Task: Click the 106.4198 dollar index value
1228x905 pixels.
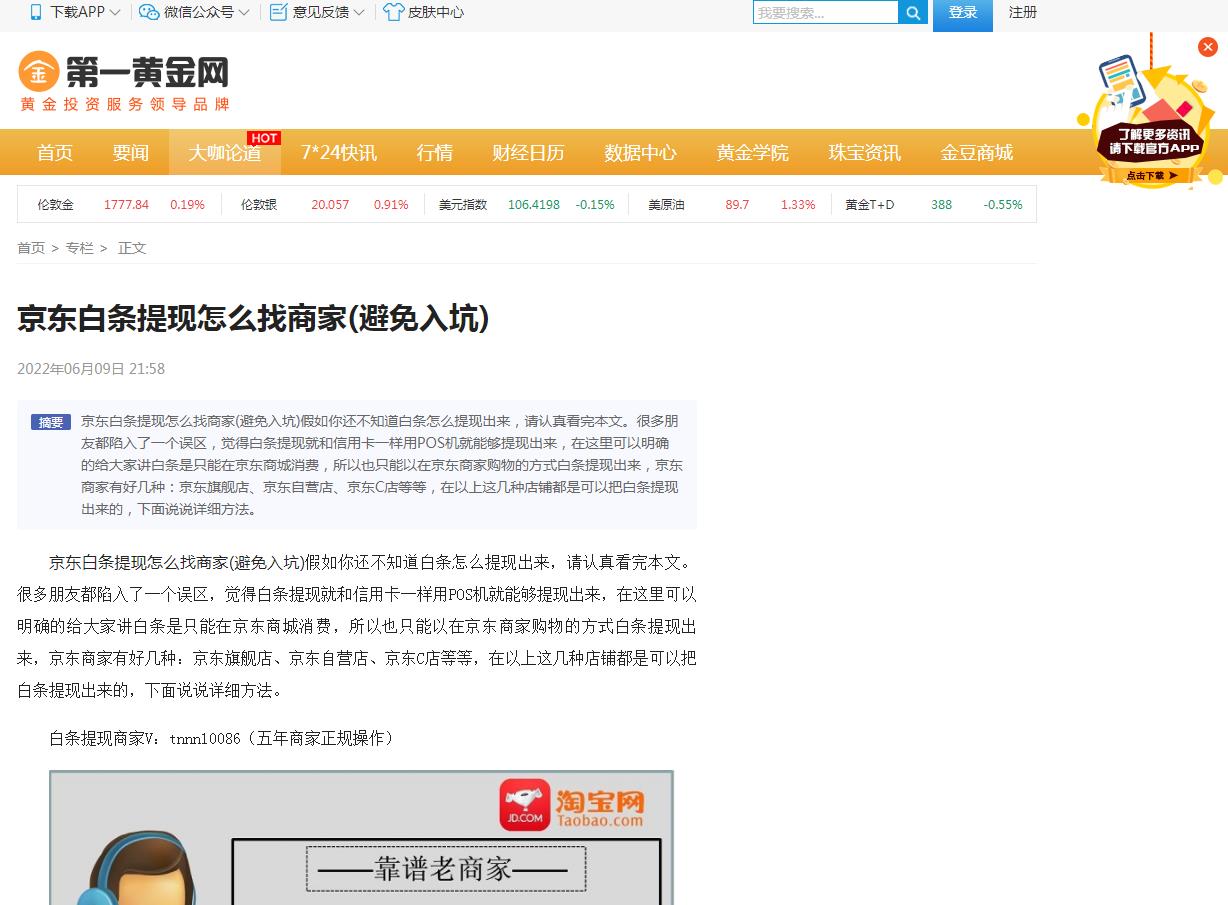Action: [x=534, y=204]
